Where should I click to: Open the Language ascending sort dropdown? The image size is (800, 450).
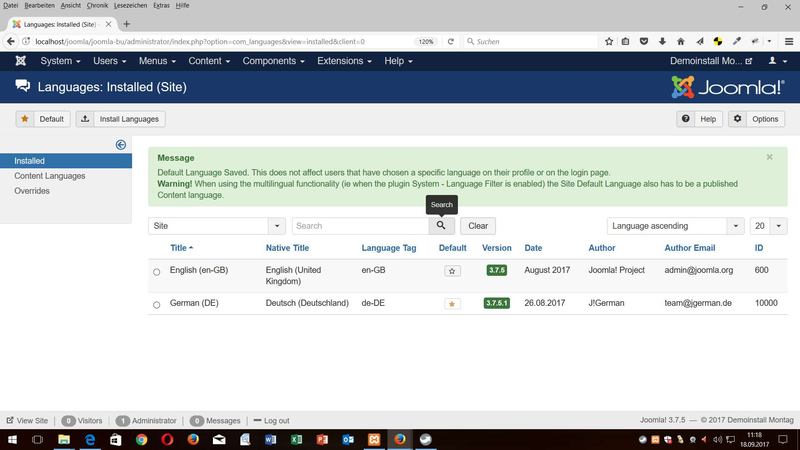[x=676, y=226]
